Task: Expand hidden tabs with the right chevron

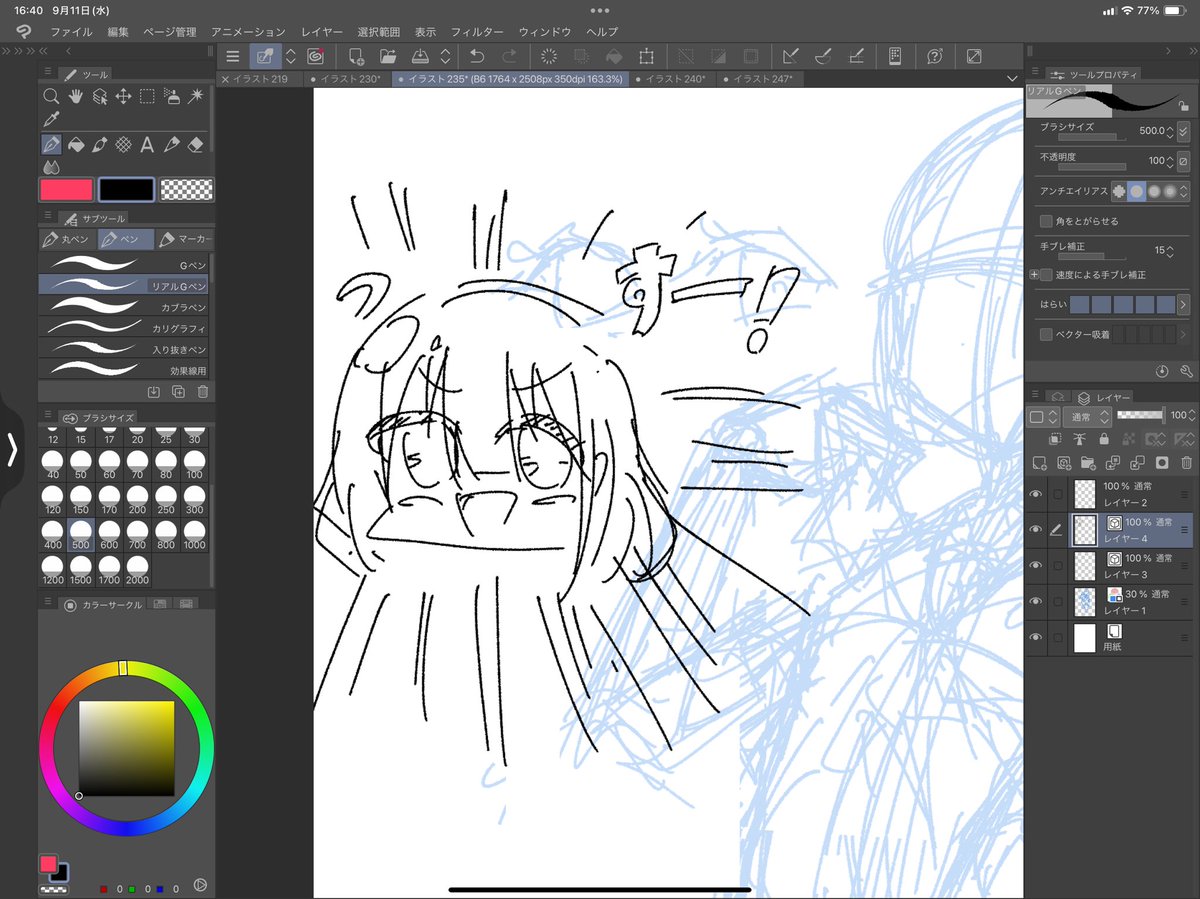Action: coord(1168,50)
